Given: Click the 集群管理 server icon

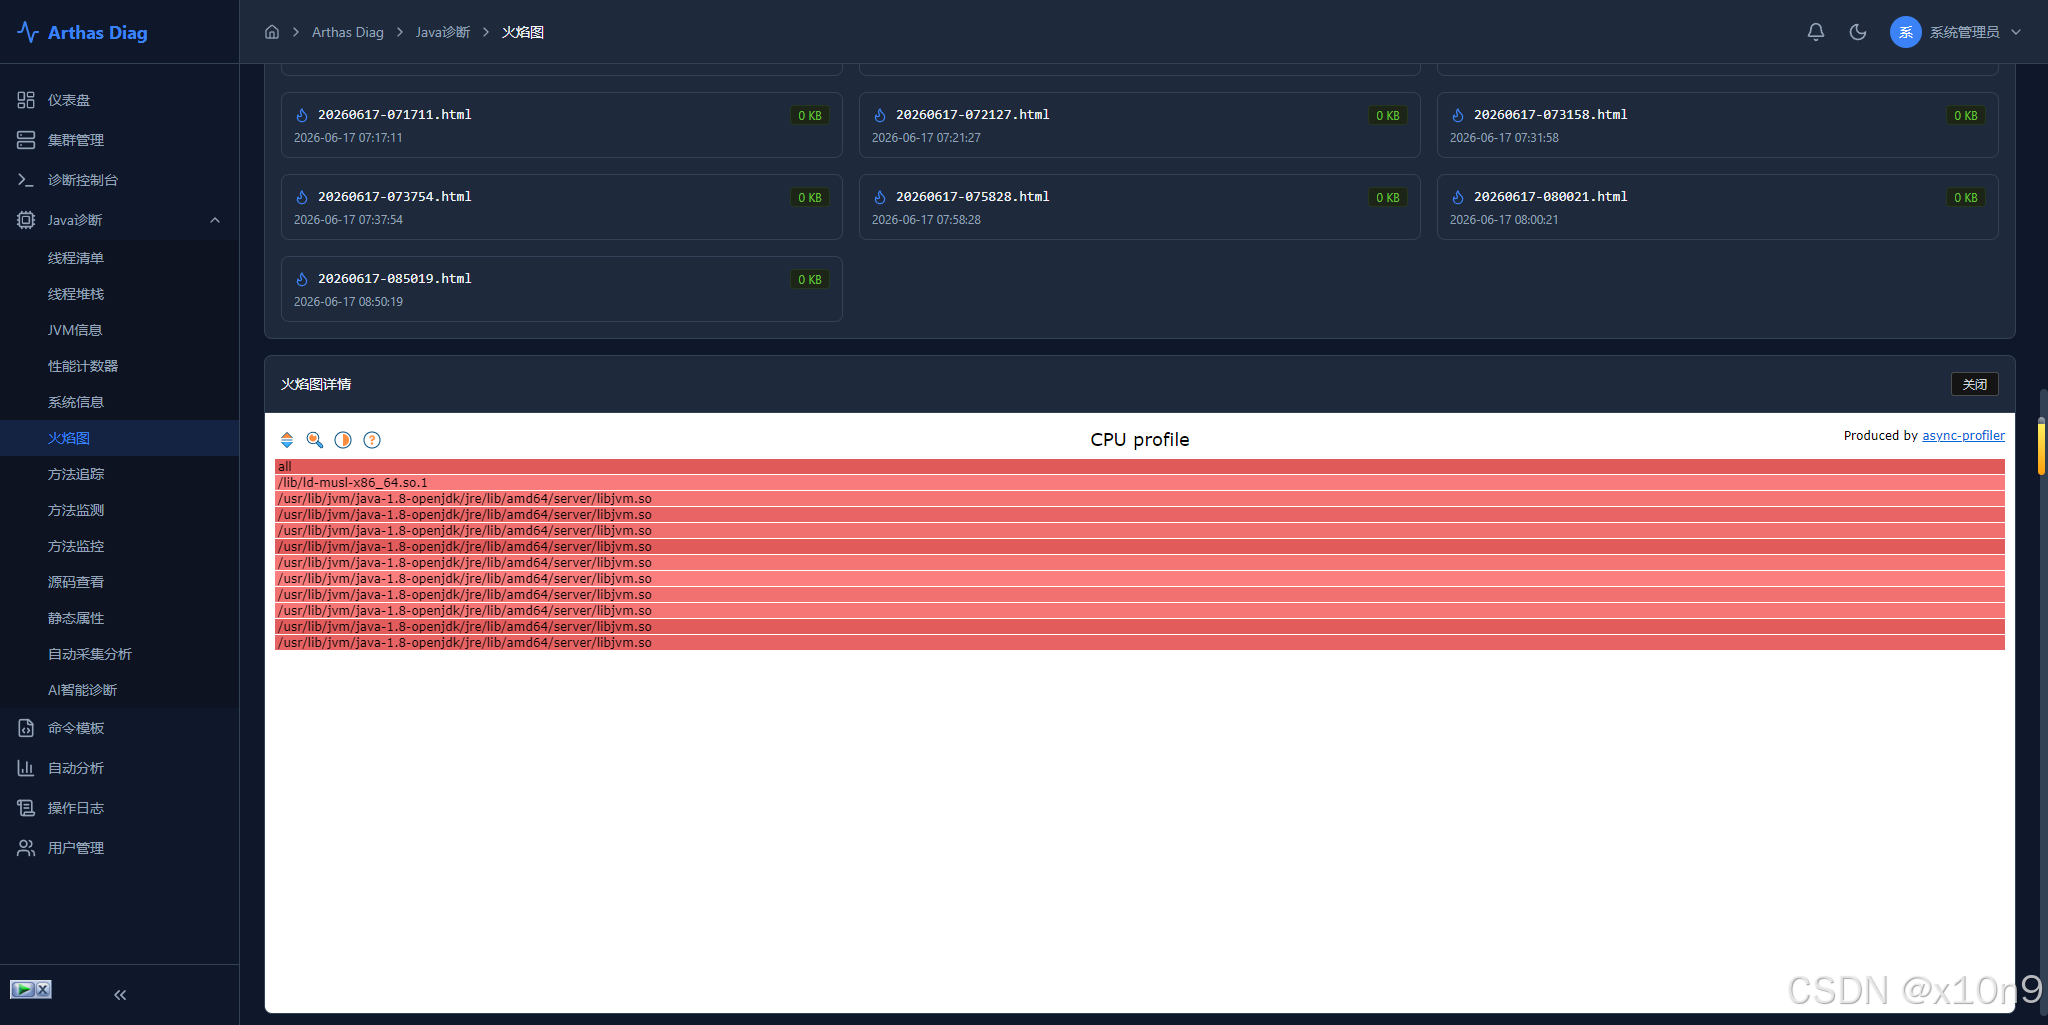Looking at the screenshot, I should click(26, 140).
